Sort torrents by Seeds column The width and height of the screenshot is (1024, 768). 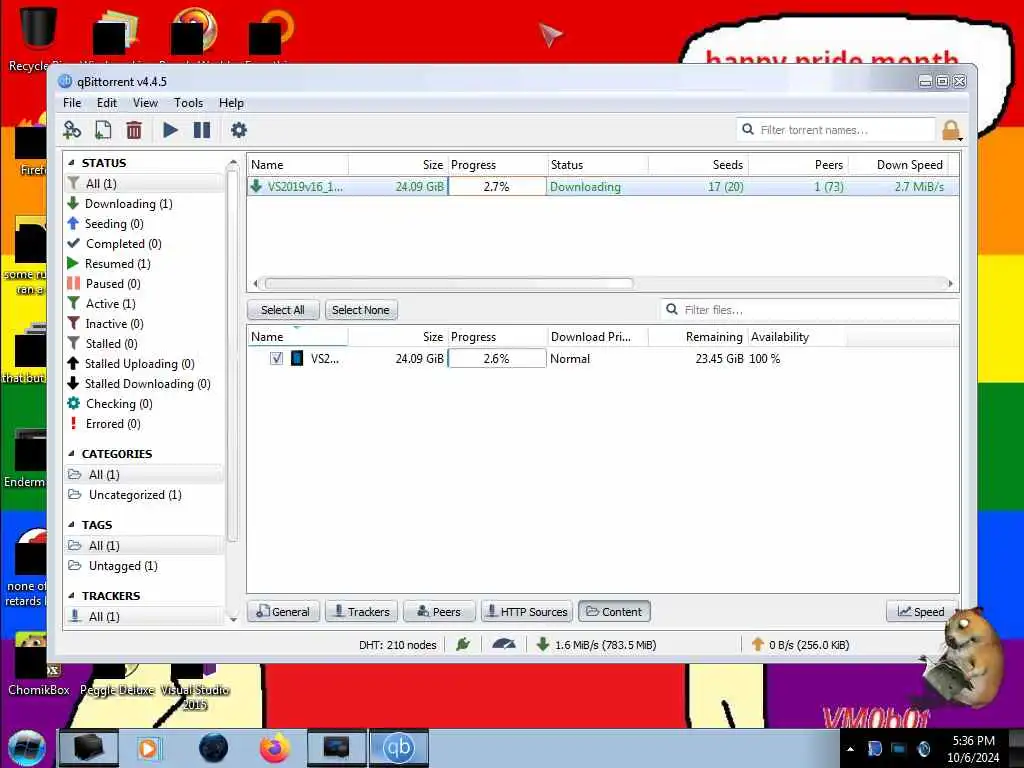pos(699,165)
